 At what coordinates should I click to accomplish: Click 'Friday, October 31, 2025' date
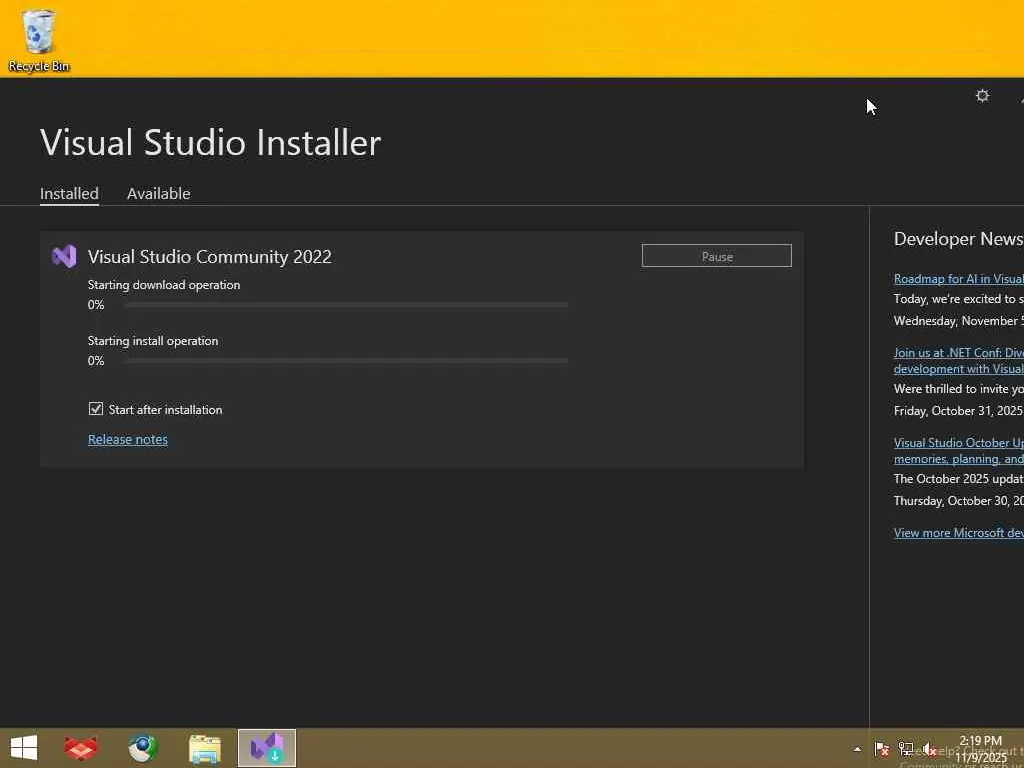tap(958, 411)
